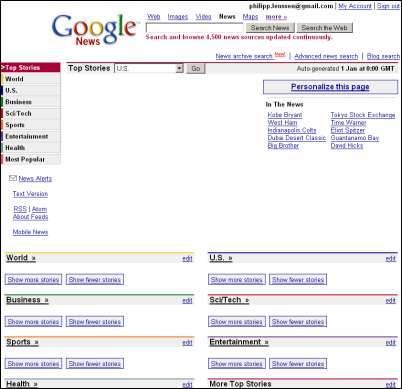The width and height of the screenshot is (402, 389).
Task: Click the Atom feed link
Action: coord(39,209)
